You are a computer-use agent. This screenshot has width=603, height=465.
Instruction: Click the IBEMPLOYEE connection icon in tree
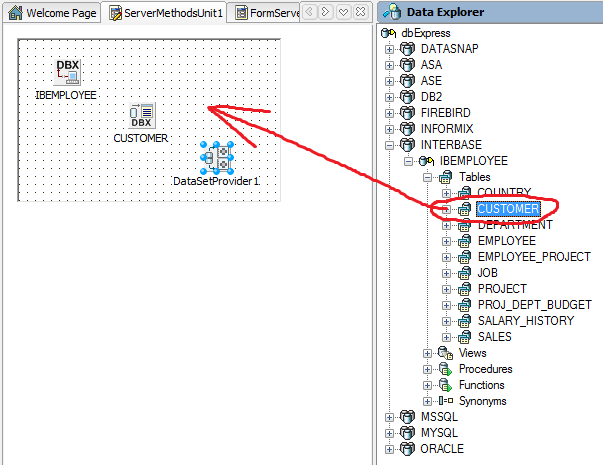click(x=426, y=161)
